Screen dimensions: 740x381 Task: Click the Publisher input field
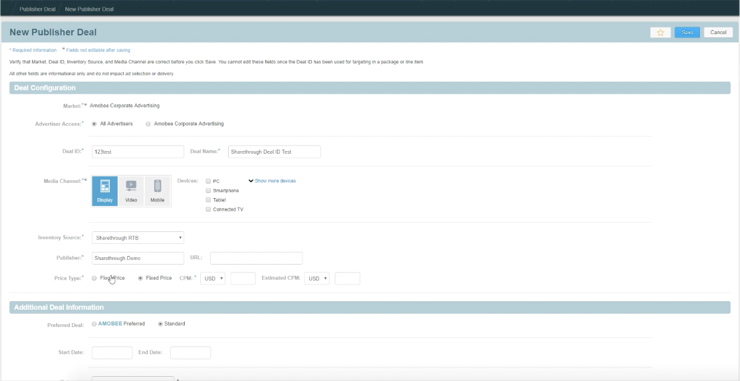tap(138, 258)
